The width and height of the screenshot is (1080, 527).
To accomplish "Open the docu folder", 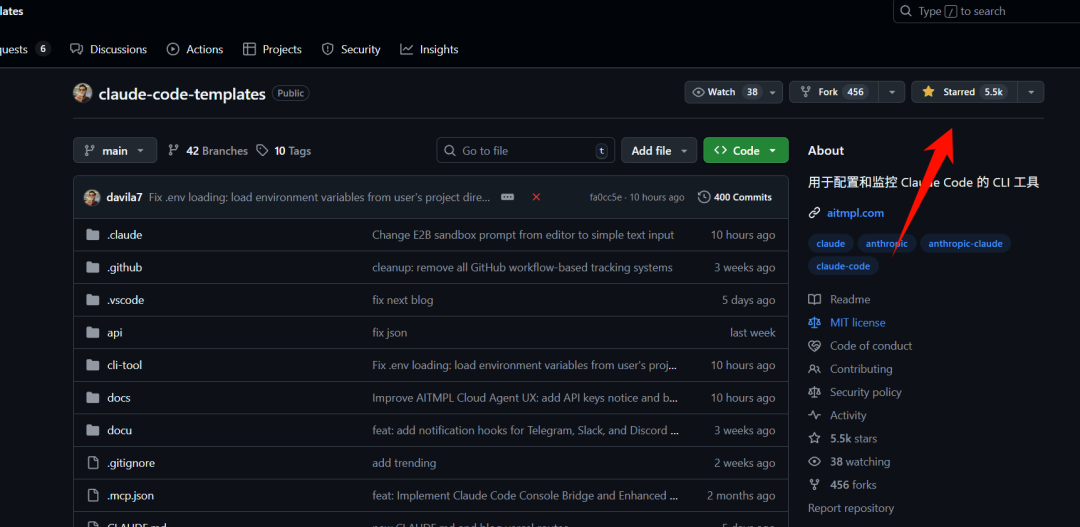I will pyautogui.click(x=119, y=431).
